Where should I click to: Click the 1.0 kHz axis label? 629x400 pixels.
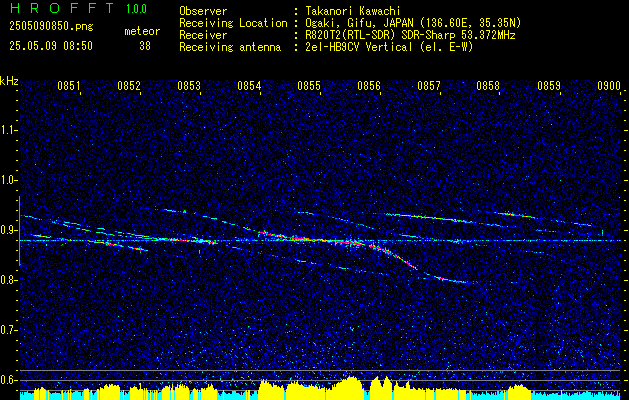(9, 180)
